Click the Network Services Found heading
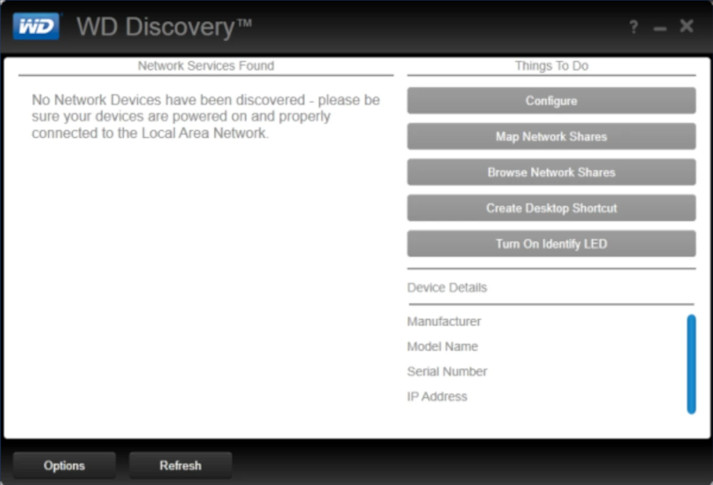 click(206, 66)
